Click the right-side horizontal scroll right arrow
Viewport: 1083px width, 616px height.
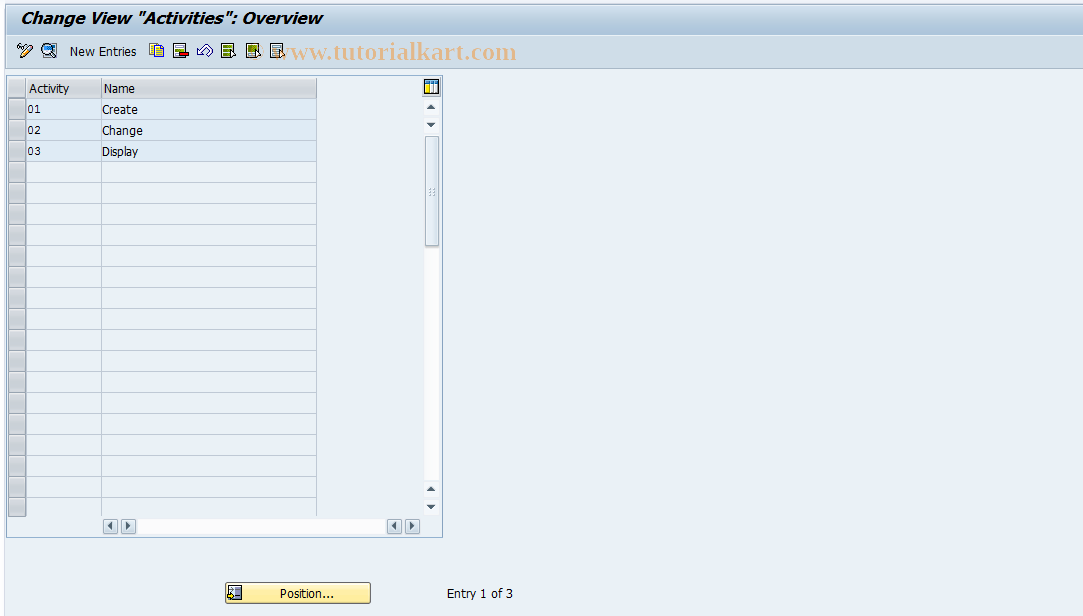tap(412, 526)
